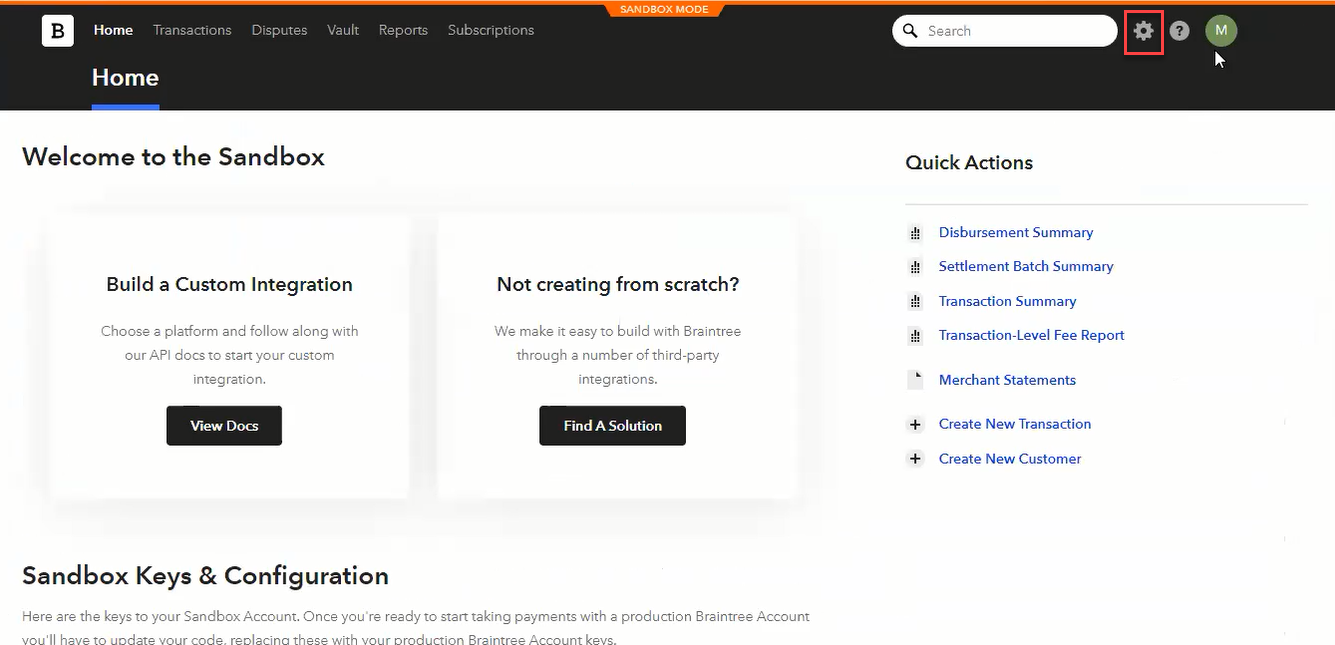Click the Quick Actions heading
The height and width of the screenshot is (645, 1335).
tap(969, 162)
